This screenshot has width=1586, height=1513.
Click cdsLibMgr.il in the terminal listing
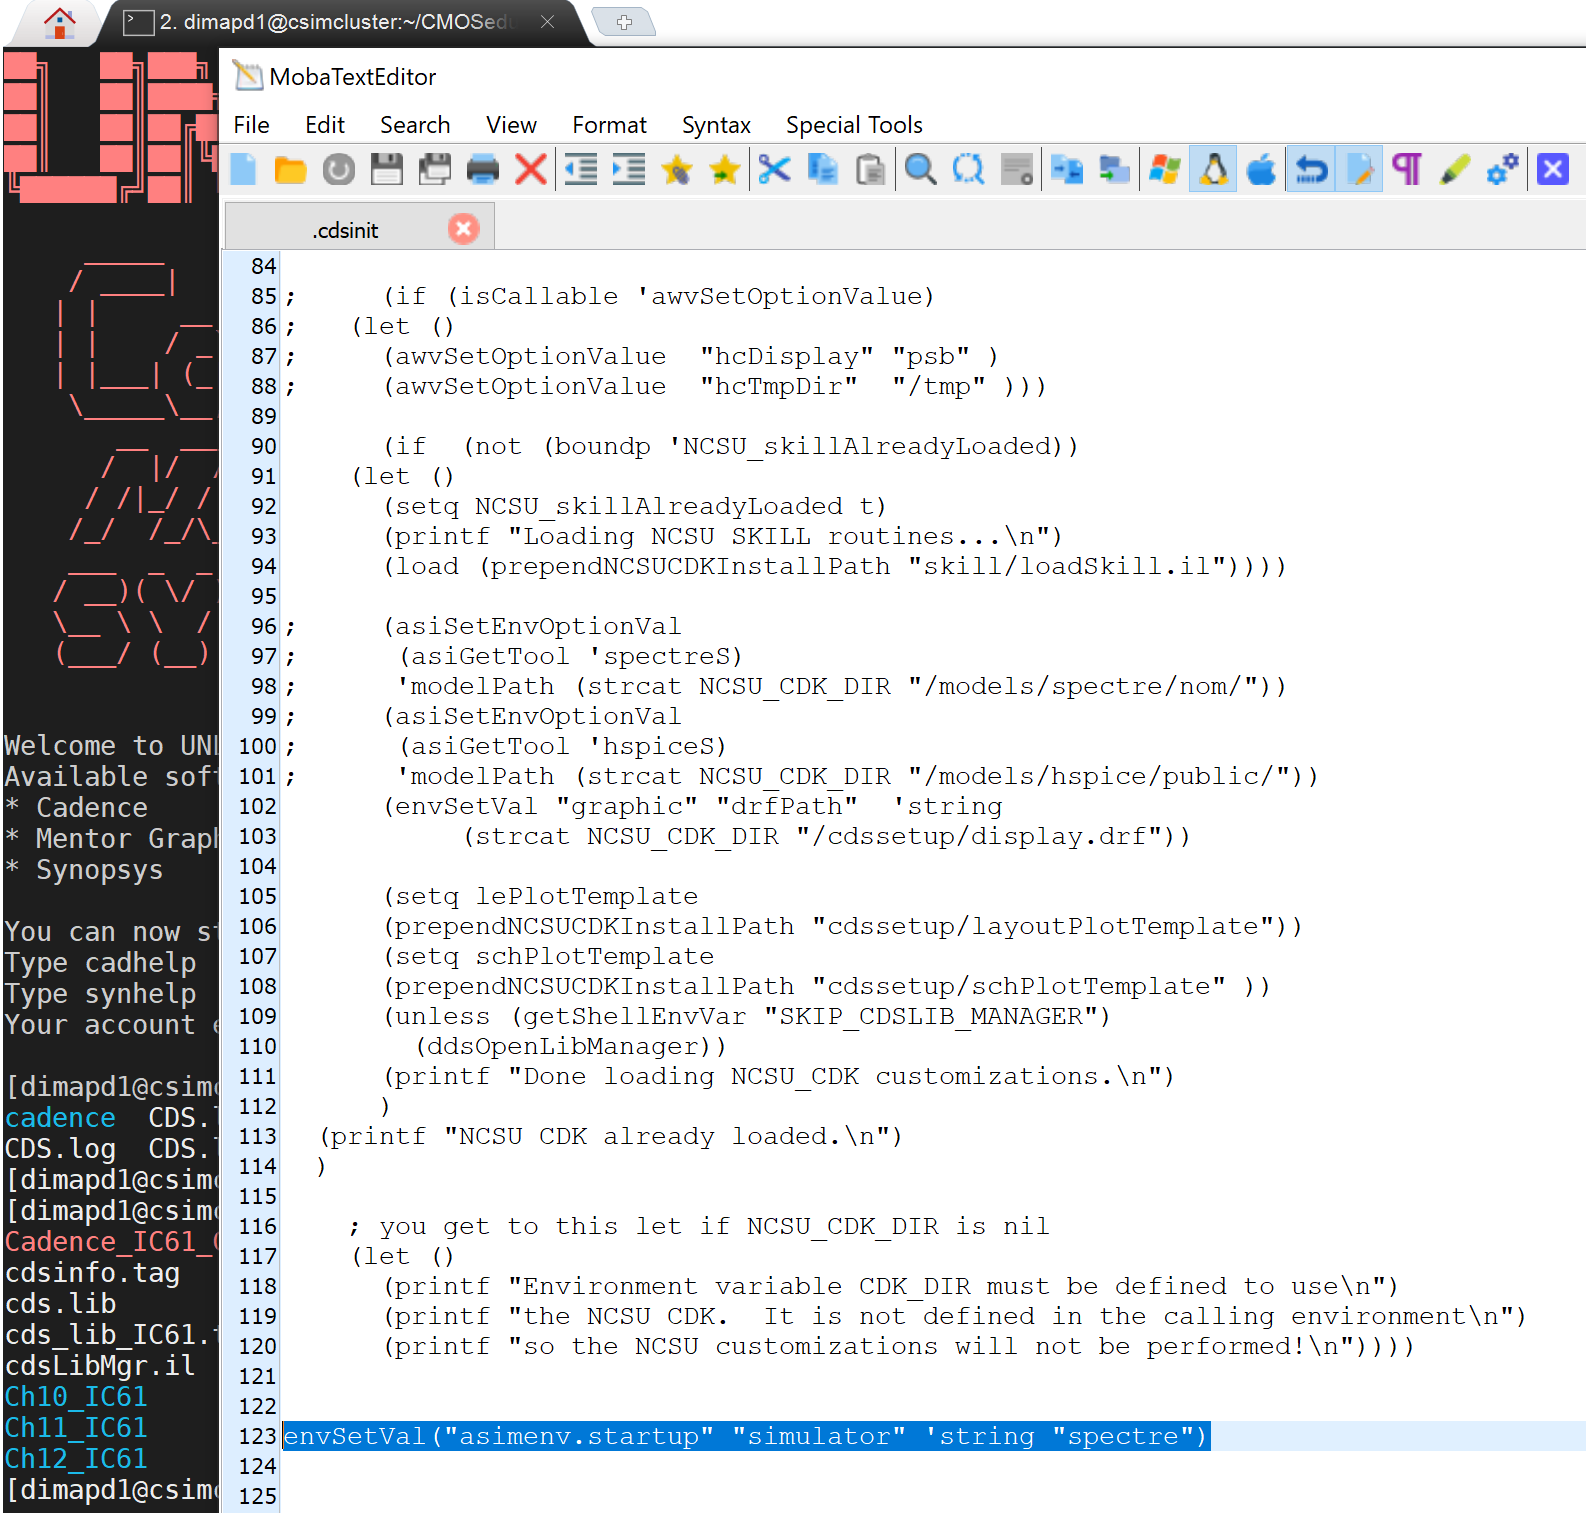(100, 1365)
